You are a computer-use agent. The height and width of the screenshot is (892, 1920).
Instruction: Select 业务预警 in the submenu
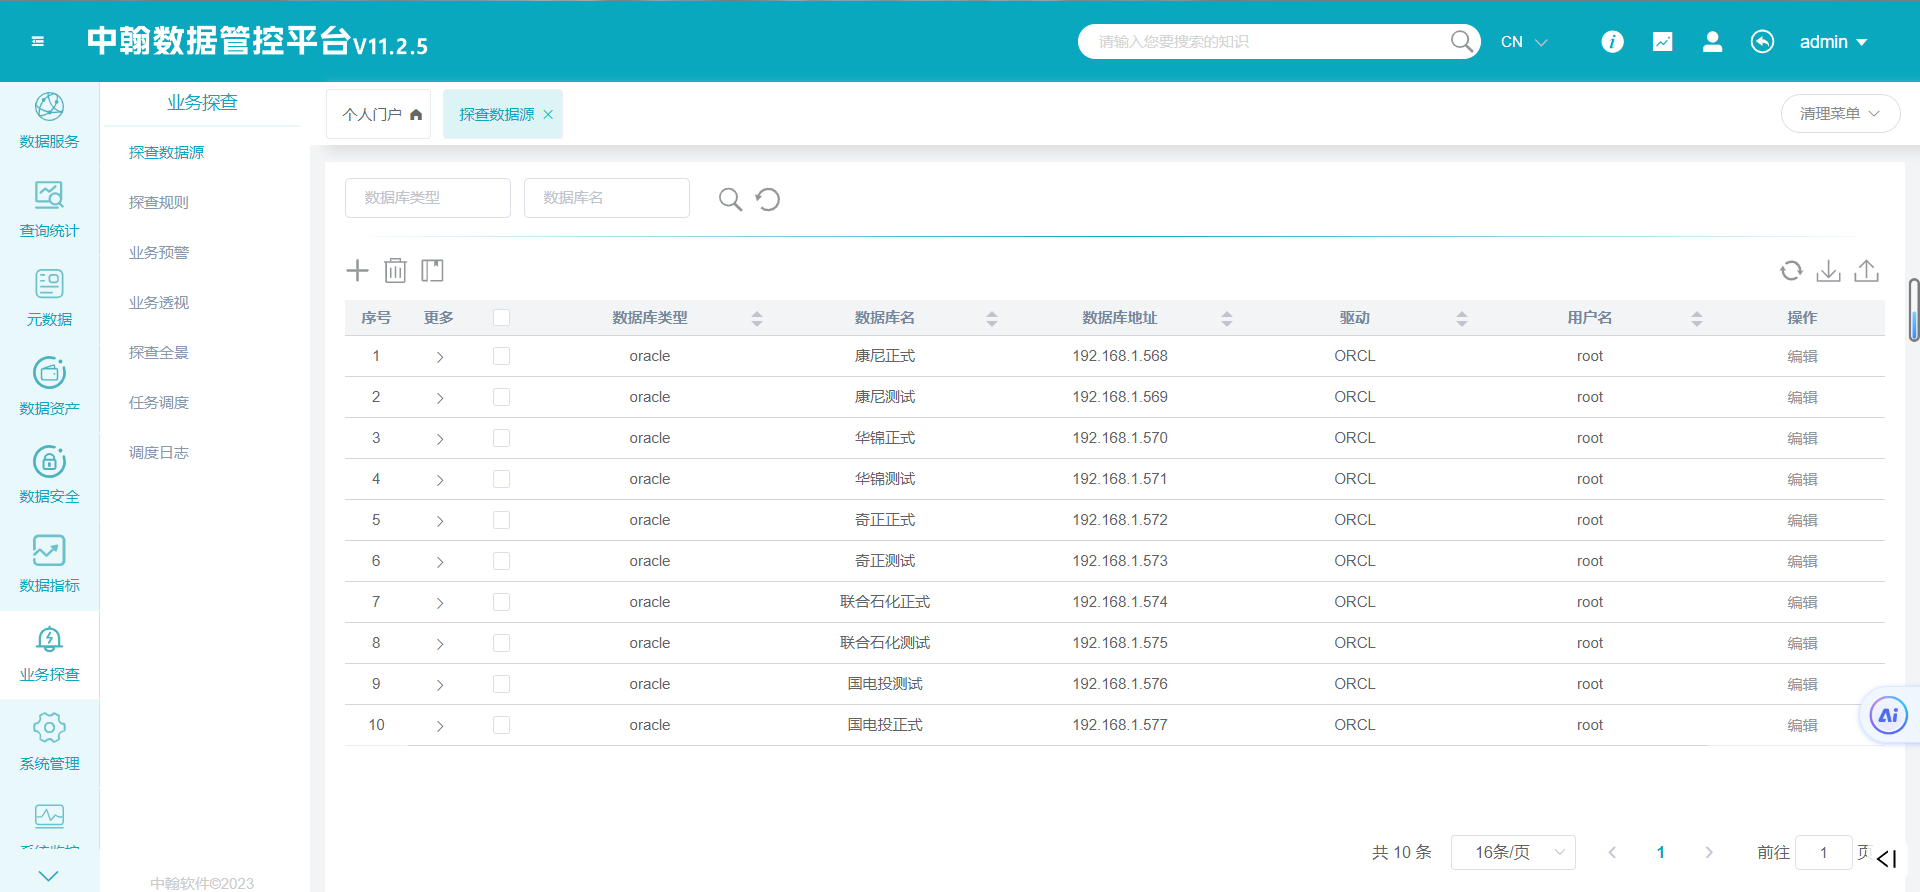point(158,252)
